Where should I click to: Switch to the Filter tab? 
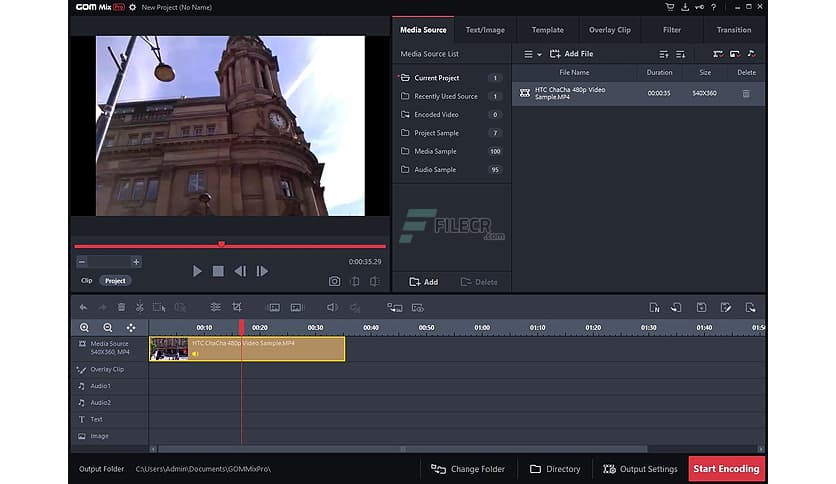coord(672,30)
